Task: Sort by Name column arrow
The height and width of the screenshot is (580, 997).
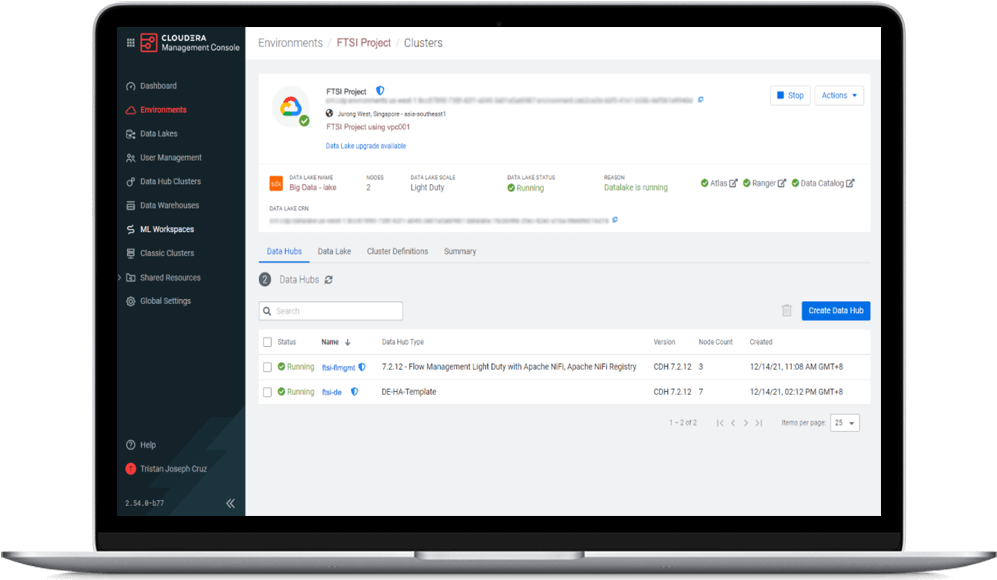Action: click(348, 342)
